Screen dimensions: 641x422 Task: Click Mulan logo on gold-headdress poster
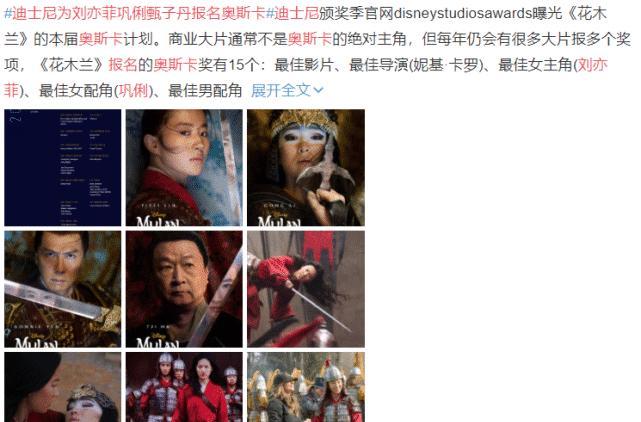coord(280,221)
